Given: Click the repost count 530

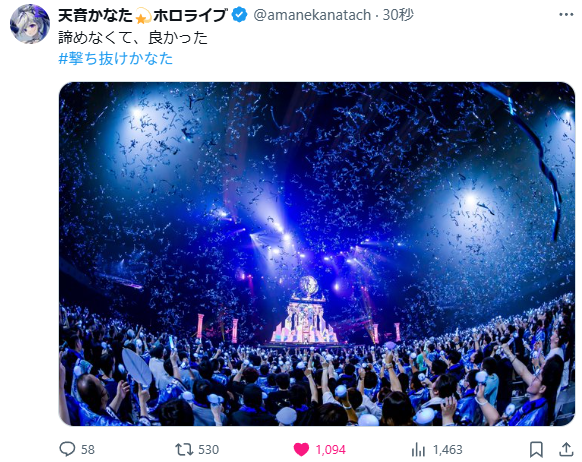Looking at the screenshot, I should pyautogui.click(x=209, y=450).
